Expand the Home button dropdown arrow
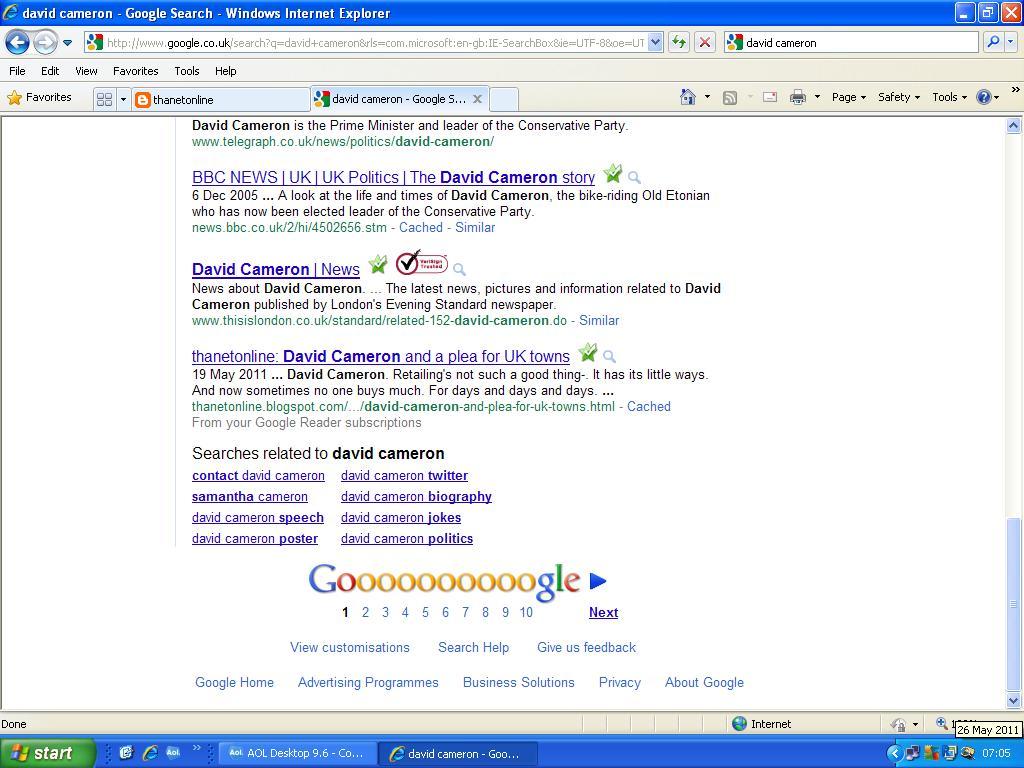 coord(707,97)
